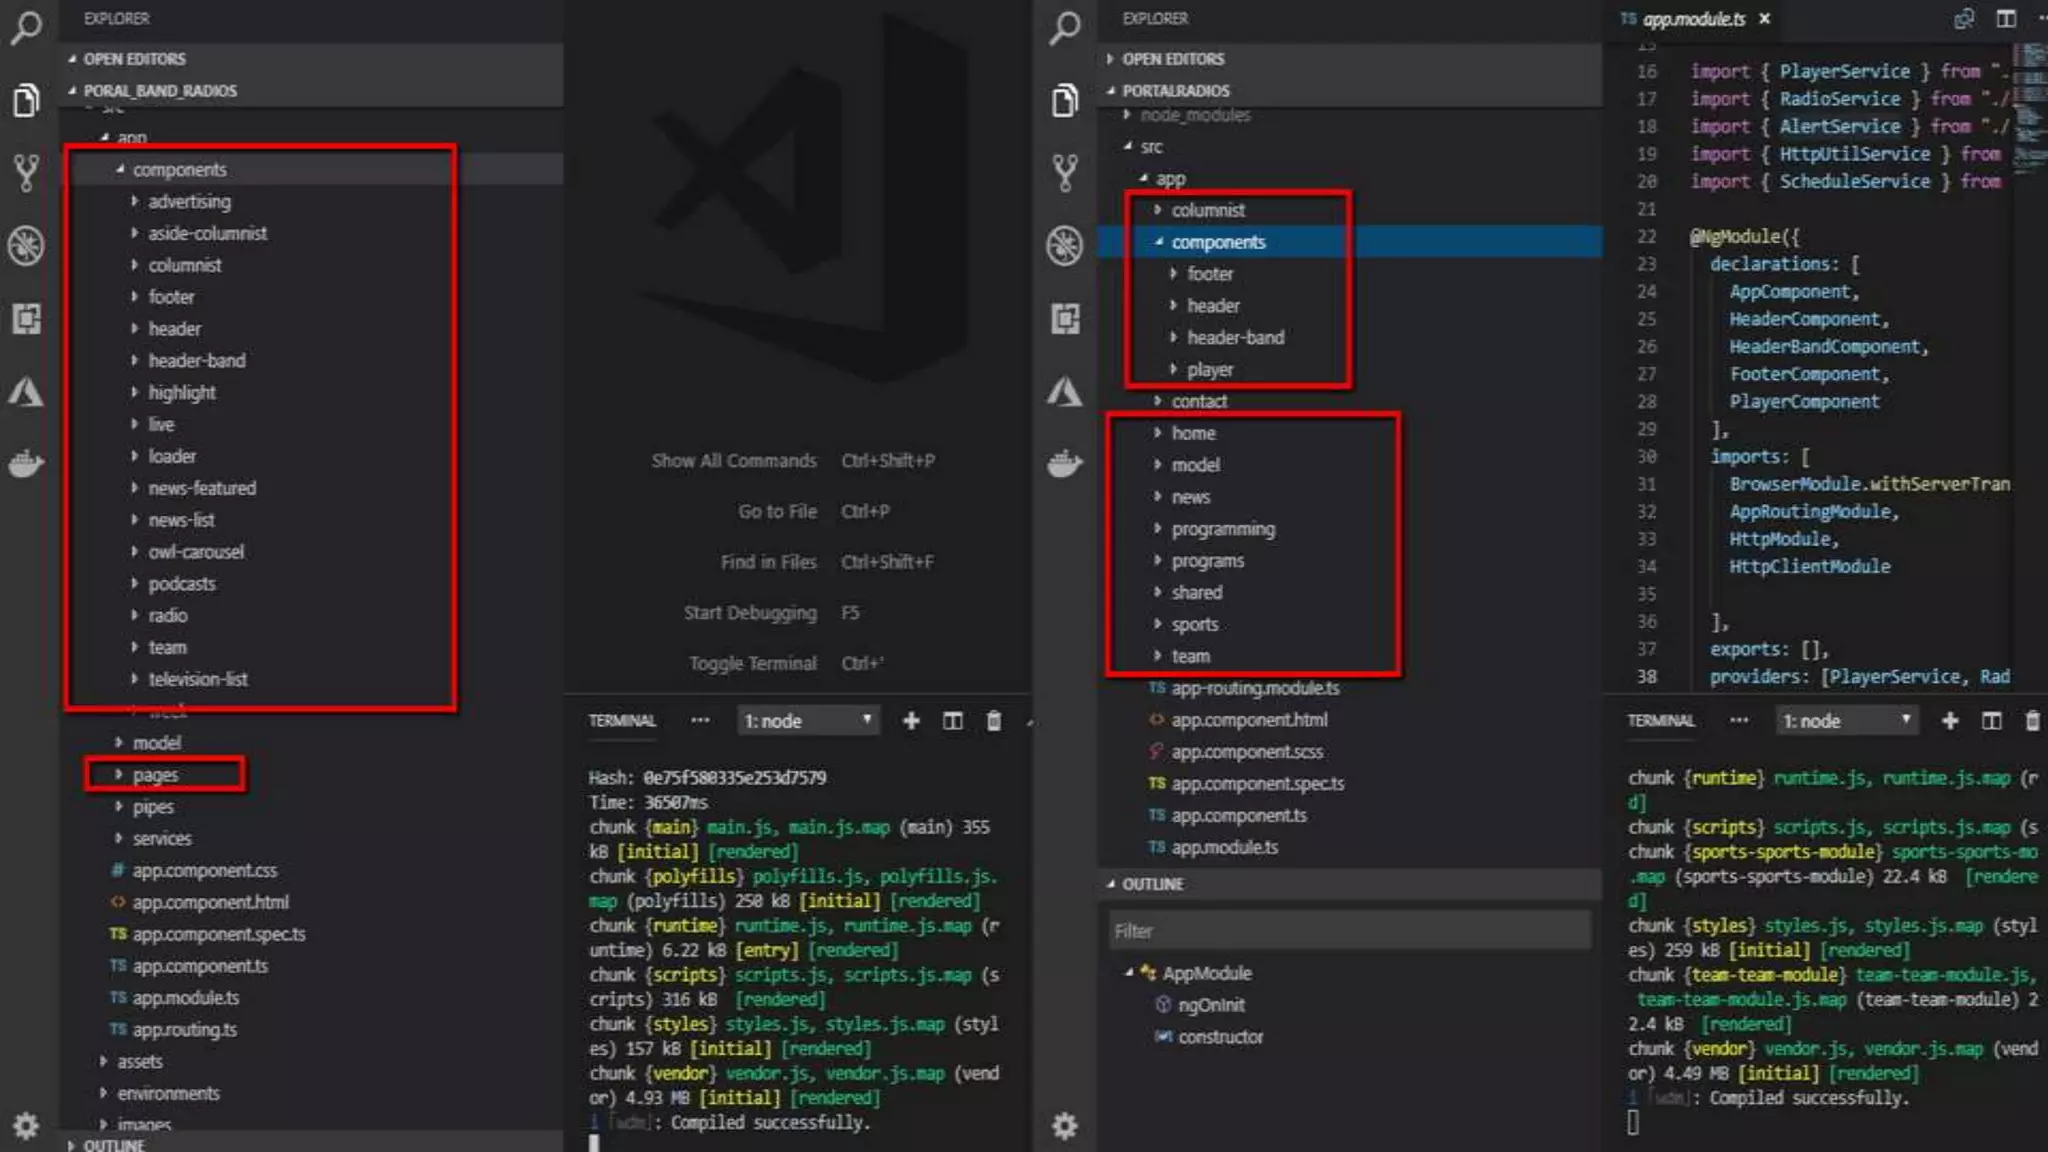Screen dimensions: 2048x1152
Task: Split the app.module.ts editor to the right
Action: click(x=2006, y=19)
